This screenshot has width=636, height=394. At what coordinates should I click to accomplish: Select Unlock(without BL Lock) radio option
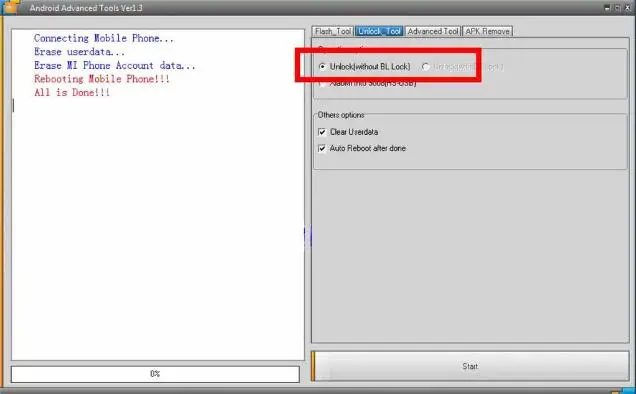point(322,67)
